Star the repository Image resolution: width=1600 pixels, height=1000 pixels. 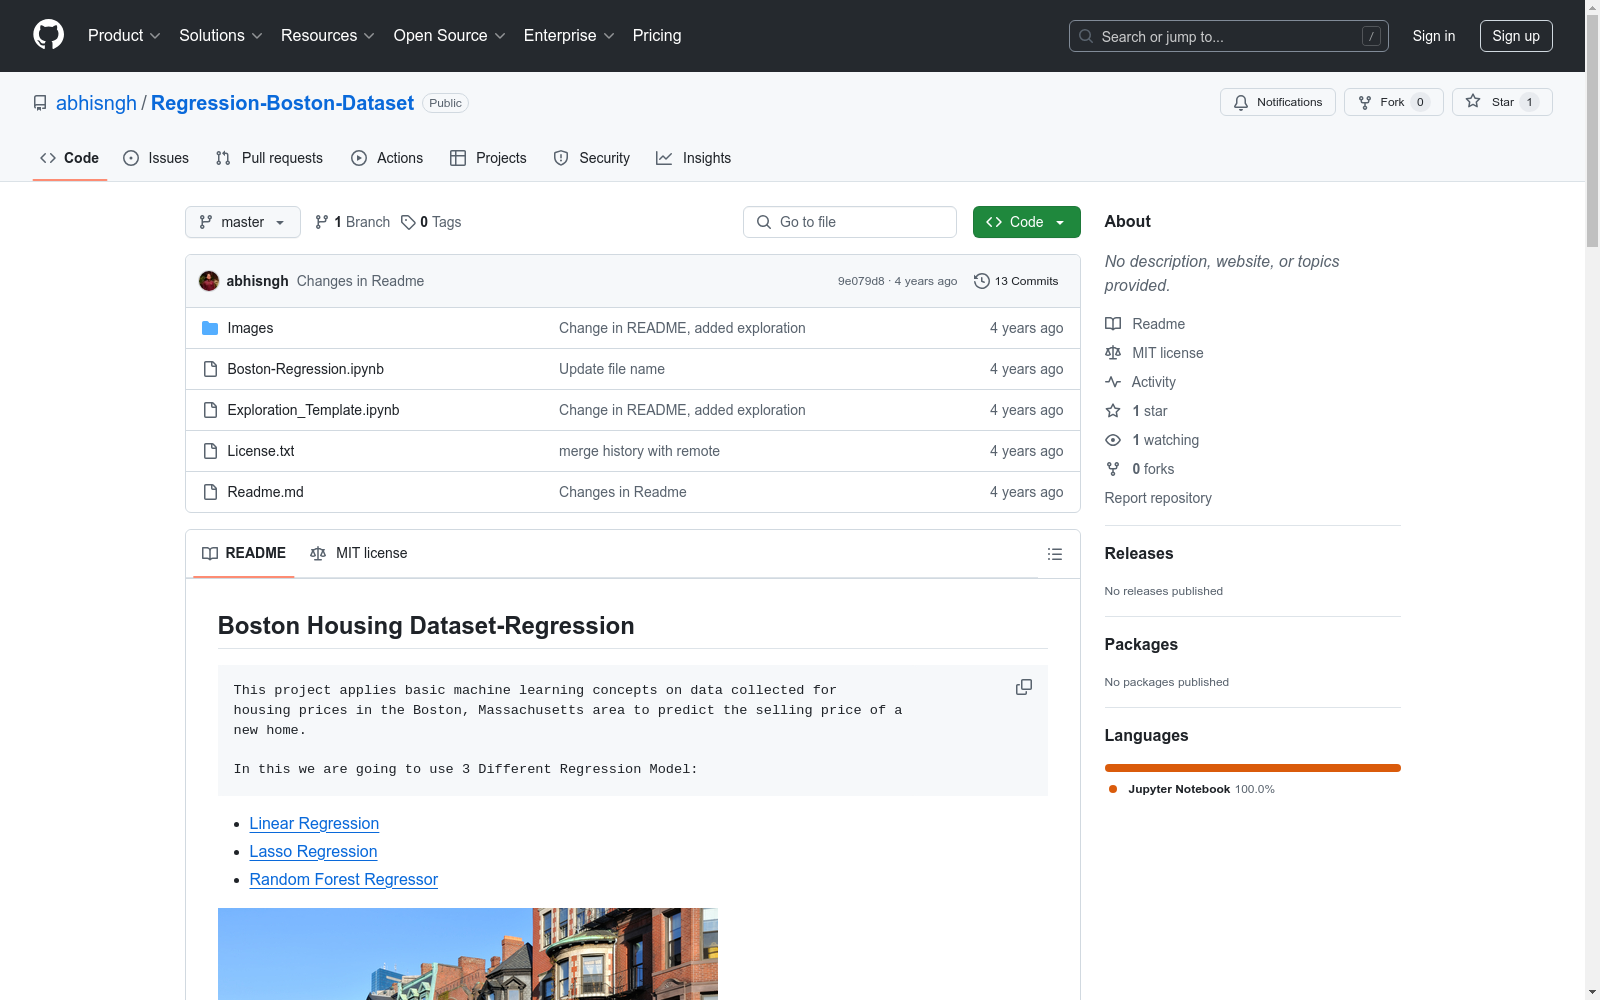coord(1501,102)
